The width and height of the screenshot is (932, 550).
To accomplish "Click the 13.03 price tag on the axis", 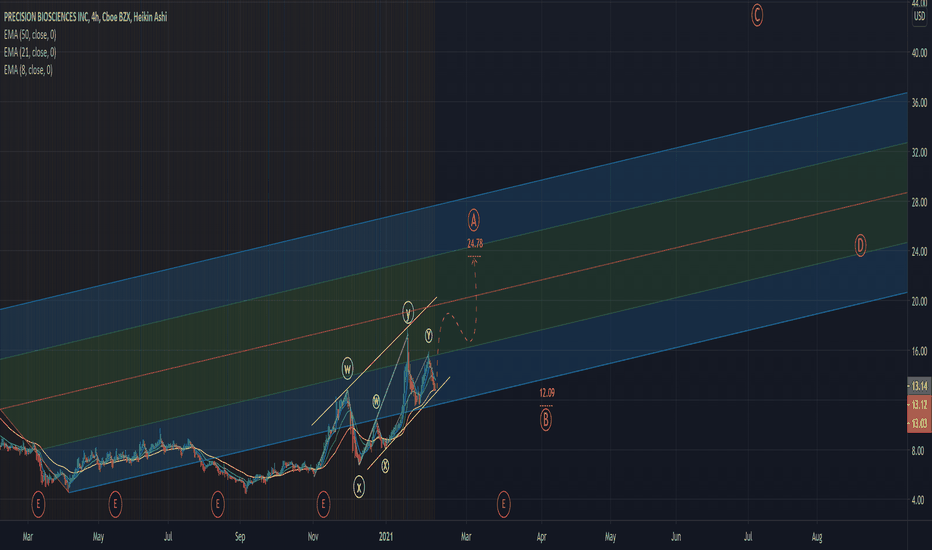I will (919, 423).
